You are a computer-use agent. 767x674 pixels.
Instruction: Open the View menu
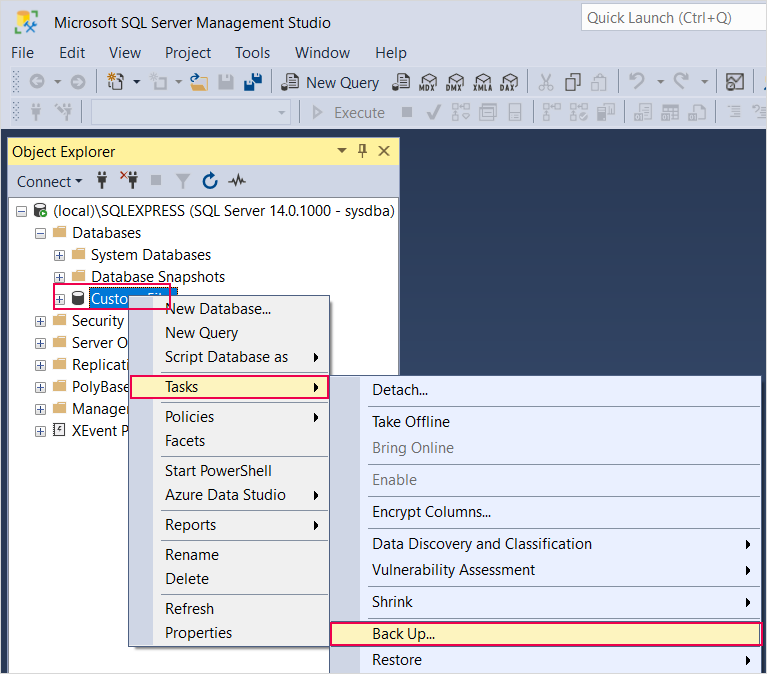click(x=125, y=52)
